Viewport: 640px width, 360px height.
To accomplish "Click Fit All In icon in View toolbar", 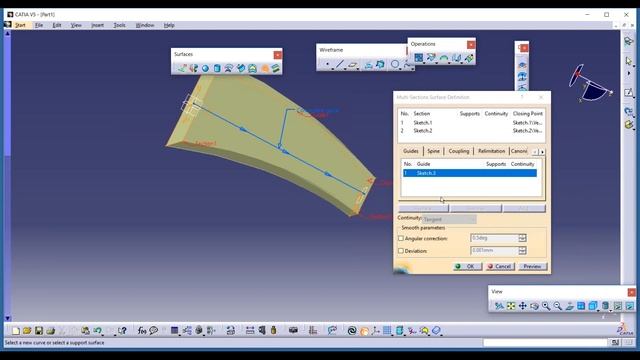I will click(x=511, y=306).
